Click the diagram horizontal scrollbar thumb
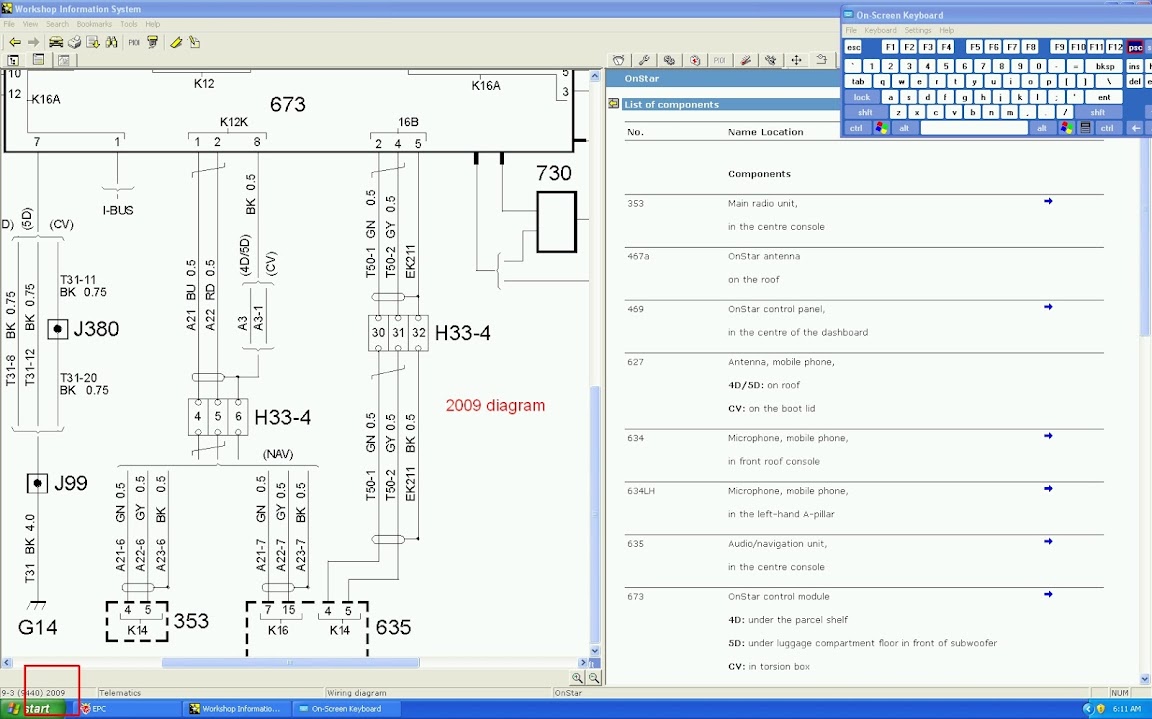Image resolution: width=1152 pixels, height=719 pixels. [290, 662]
